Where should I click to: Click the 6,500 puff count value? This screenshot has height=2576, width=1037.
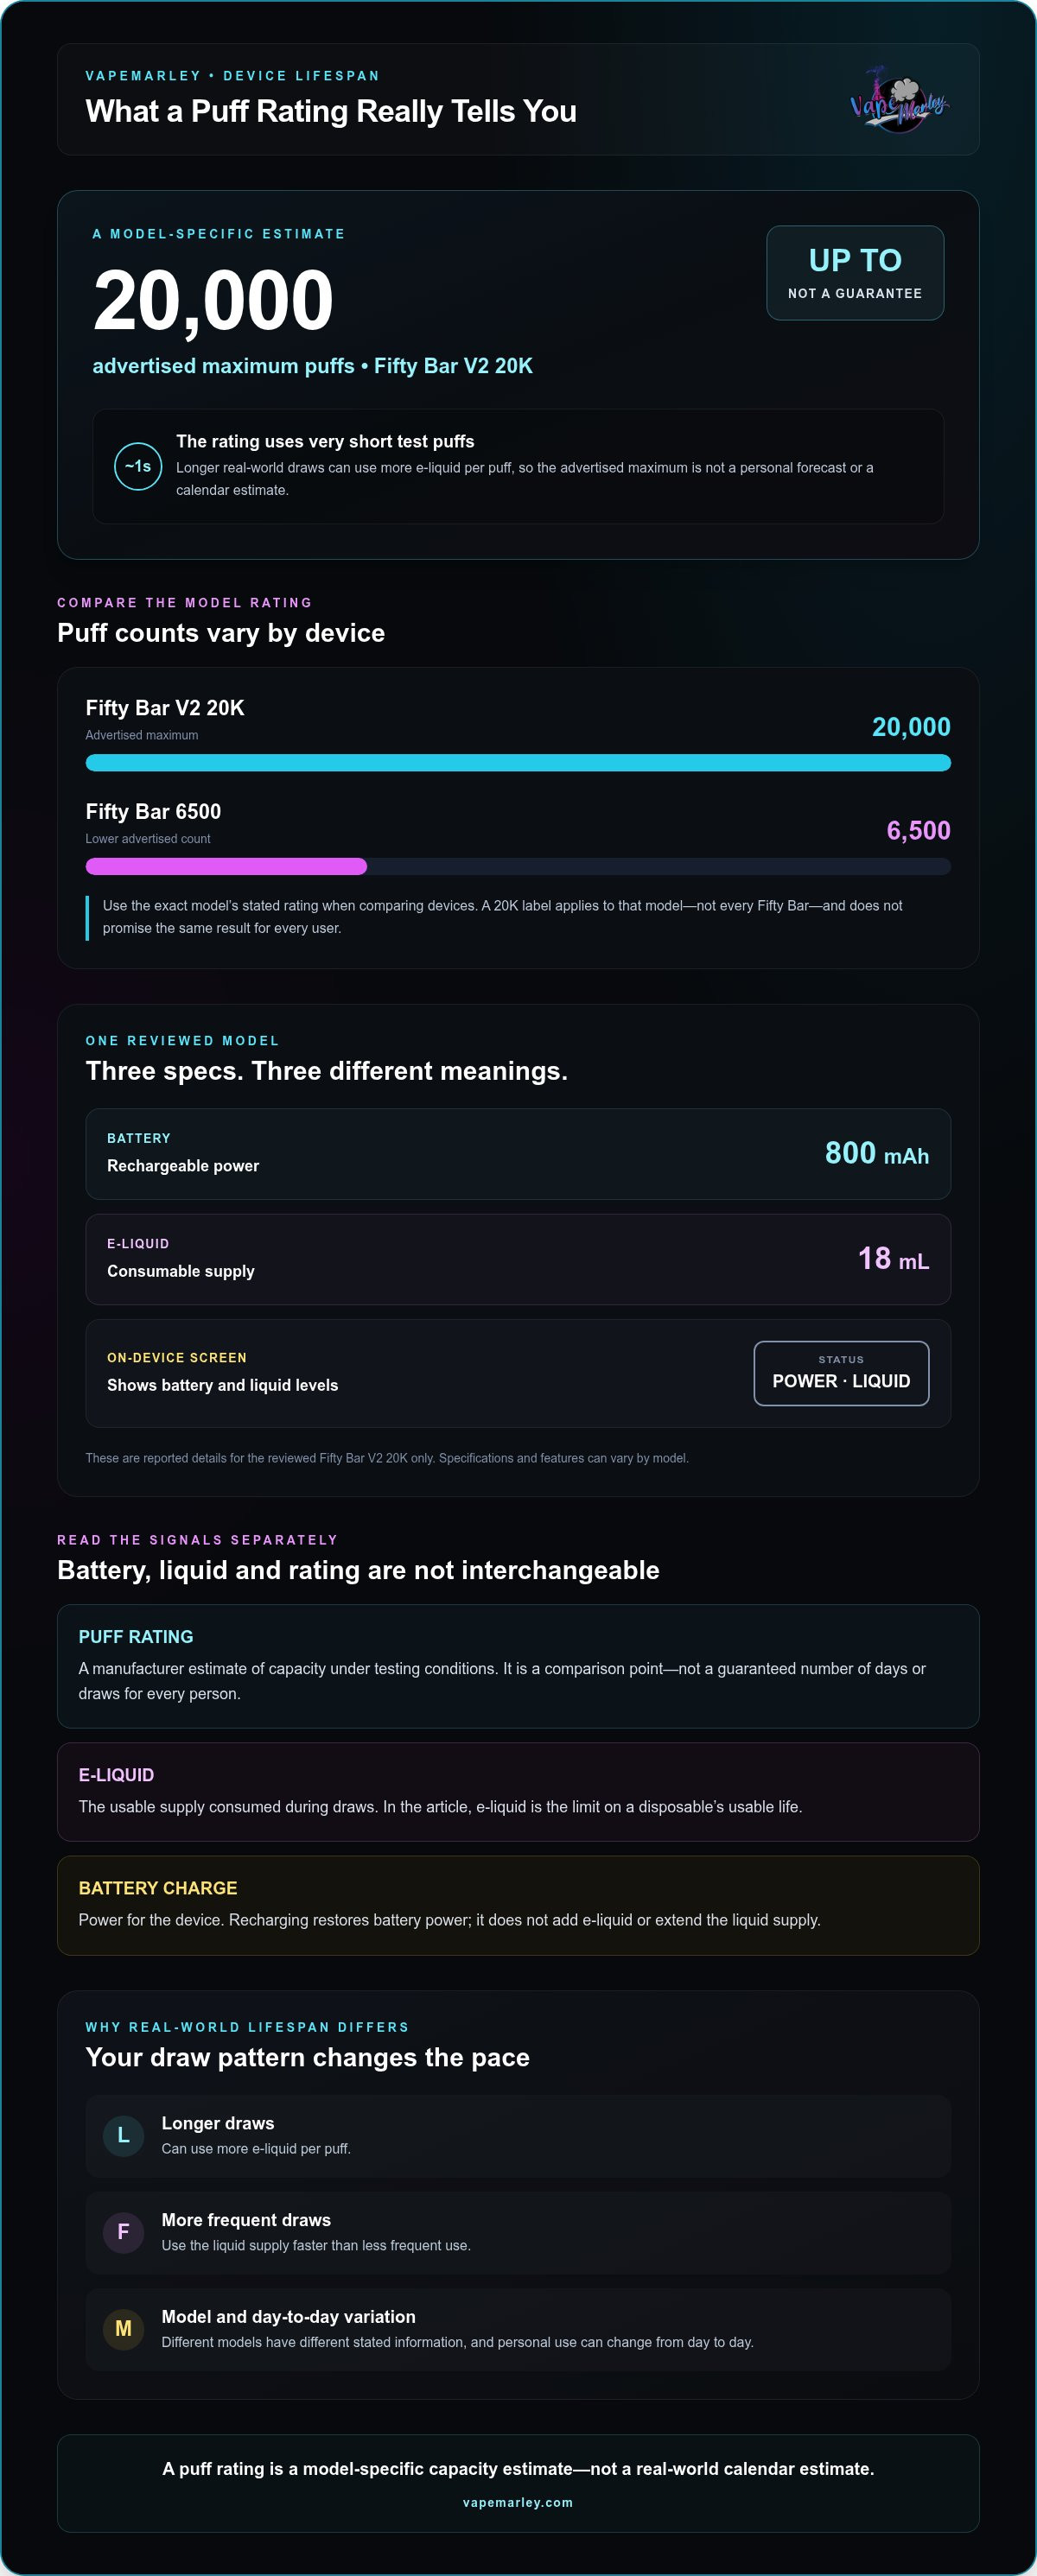point(918,830)
